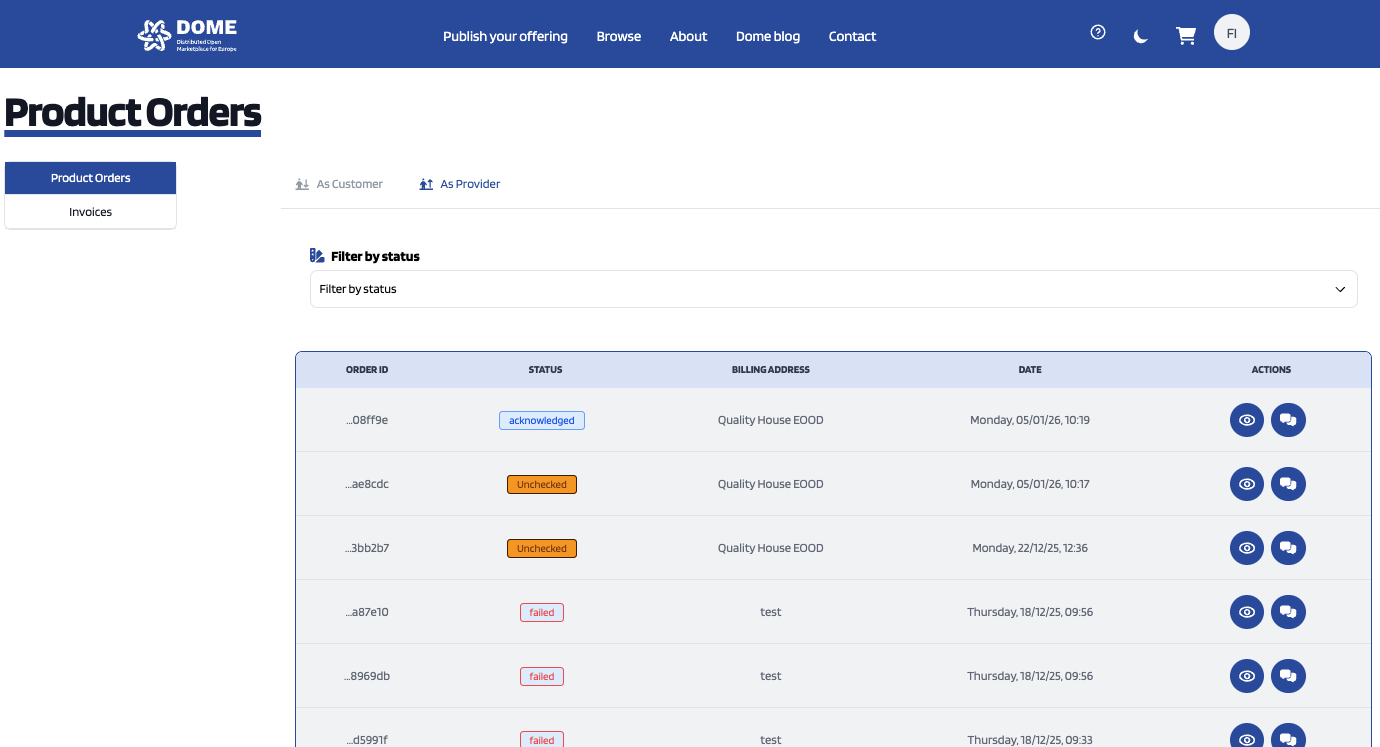The height and width of the screenshot is (747, 1380).
Task: Select Invoices in the sidebar
Action: pyautogui.click(x=90, y=212)
